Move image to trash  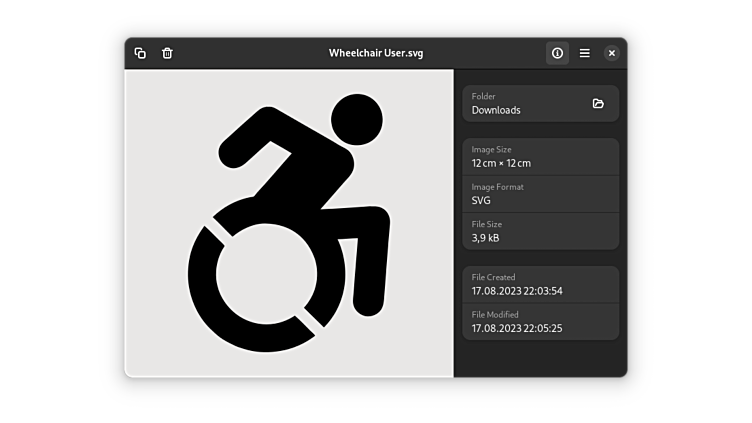[167, 53]
